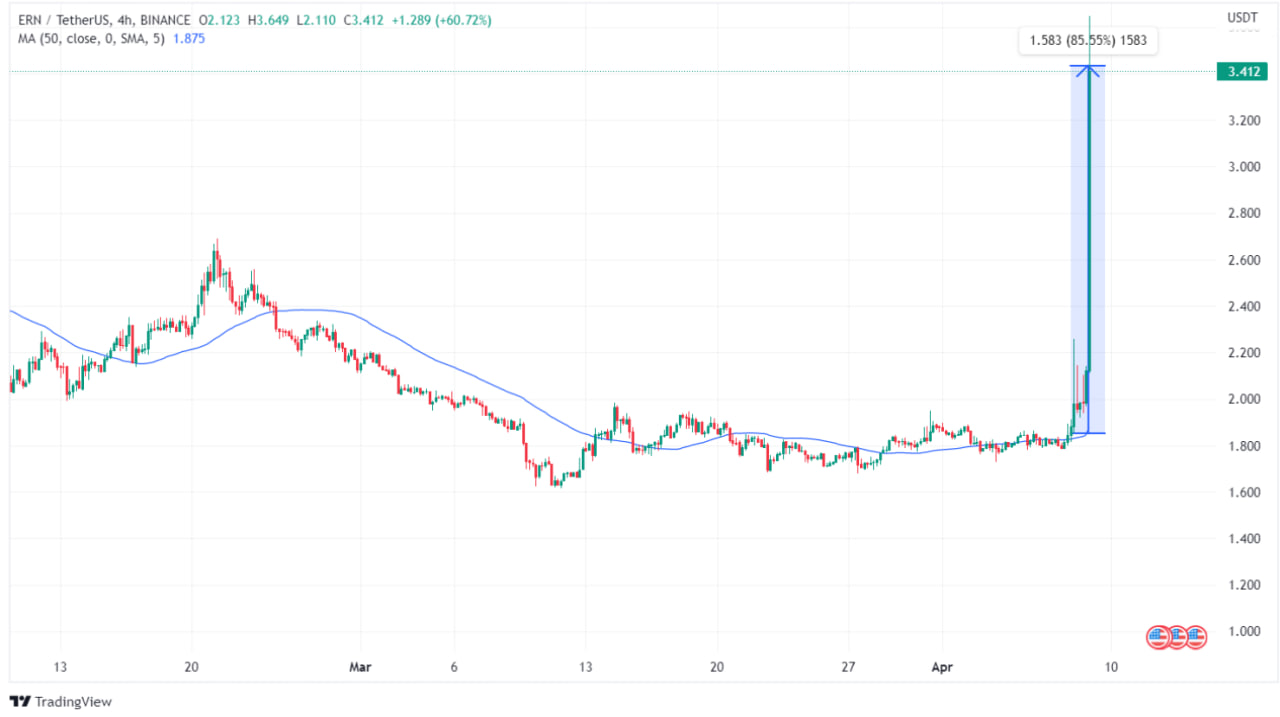Click the Mar label on the time axis

click(x=359, y=667)
